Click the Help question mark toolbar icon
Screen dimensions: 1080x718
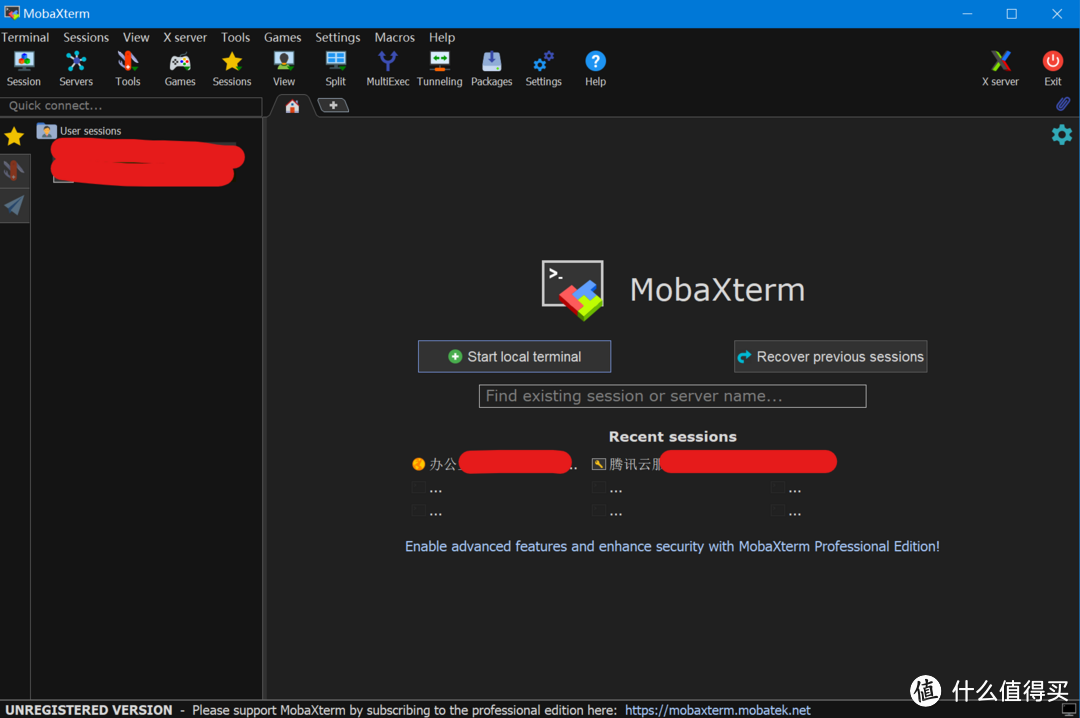[x=596, y=69]
